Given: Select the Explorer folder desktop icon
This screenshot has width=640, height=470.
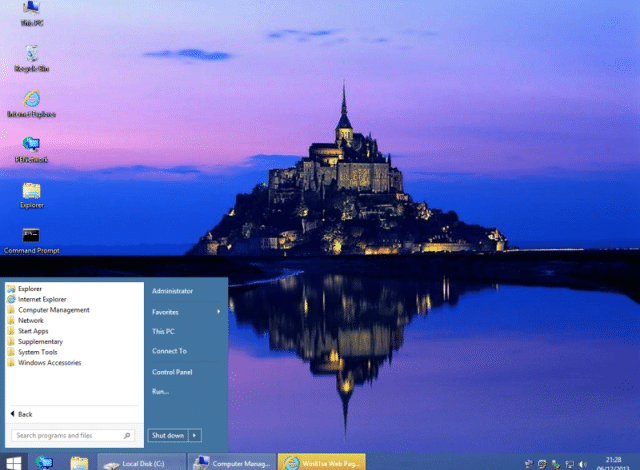Looking at the screenshot, I should point(32,195).
